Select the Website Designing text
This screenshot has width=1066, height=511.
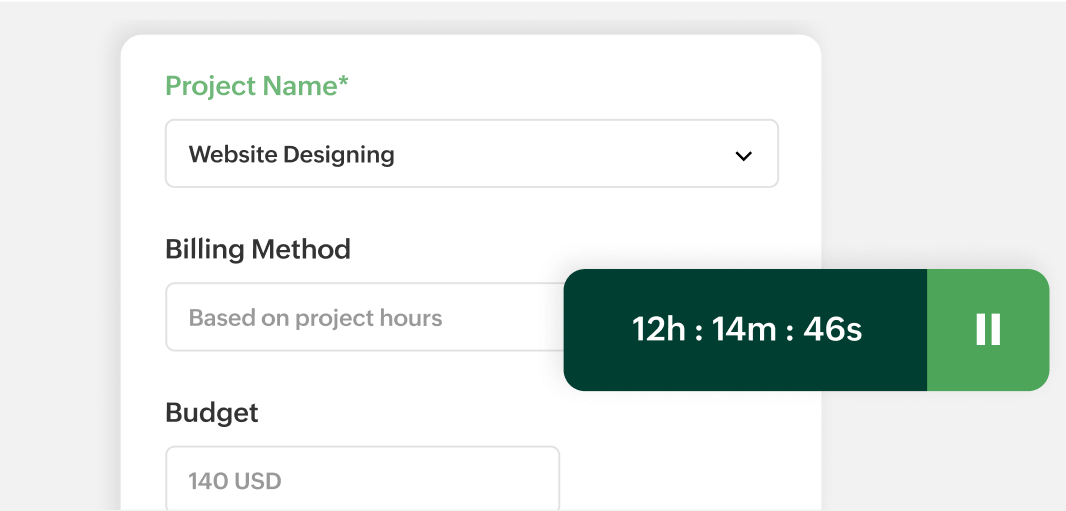(291, 155)
